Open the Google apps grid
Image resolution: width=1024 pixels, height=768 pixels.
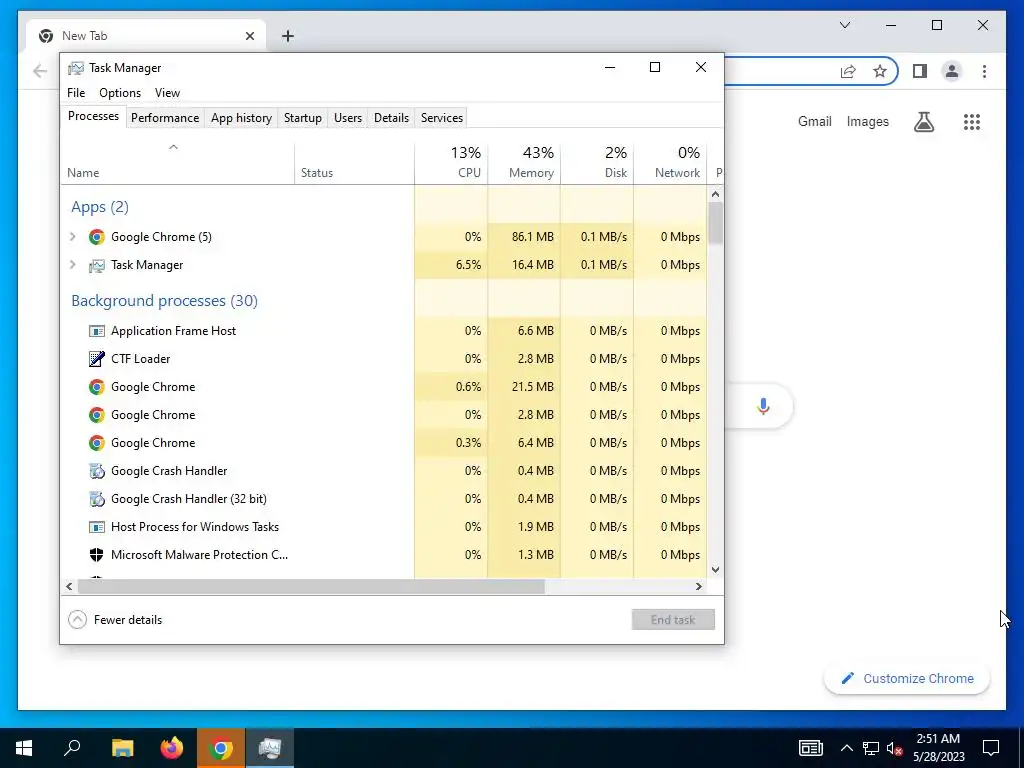(972, 121)
